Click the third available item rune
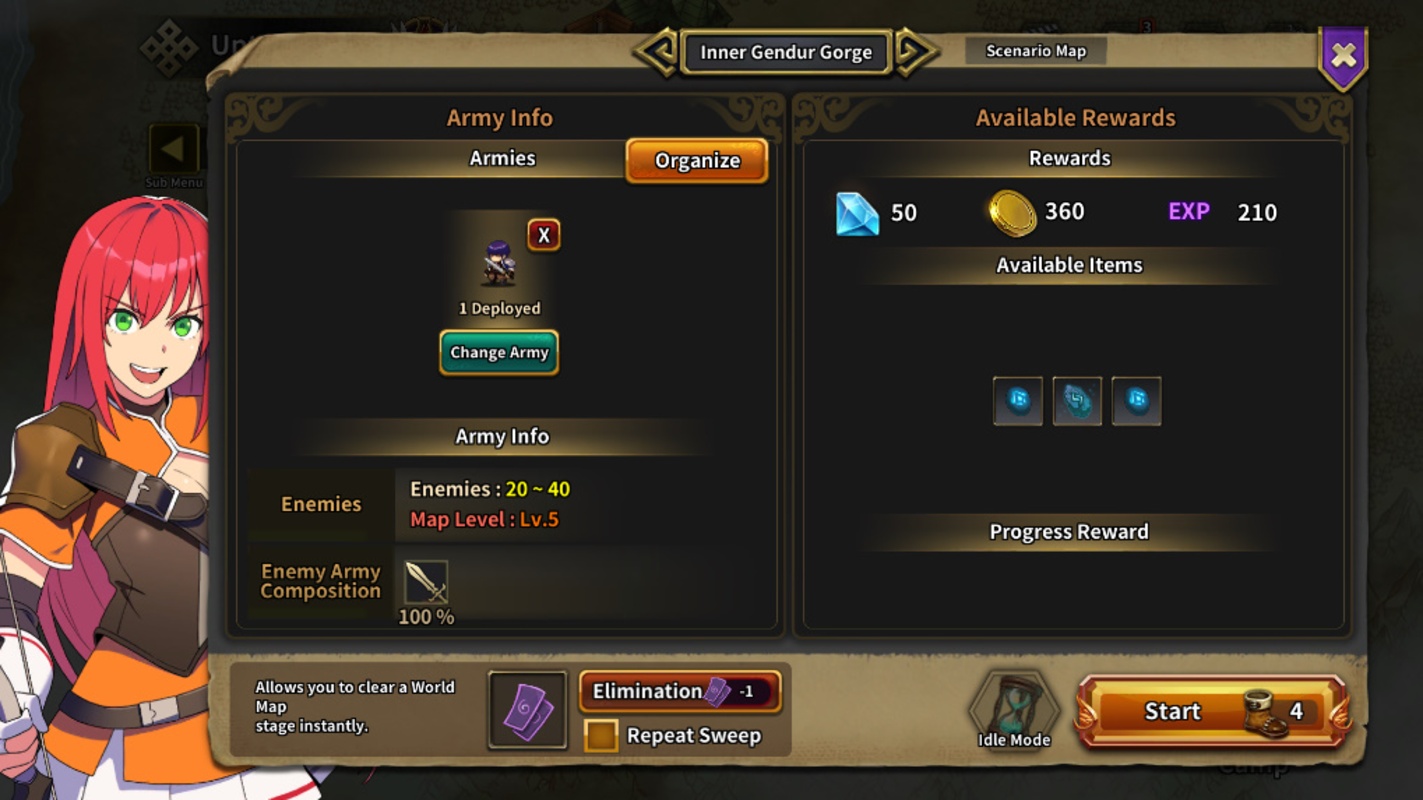 coord(1136,401)
